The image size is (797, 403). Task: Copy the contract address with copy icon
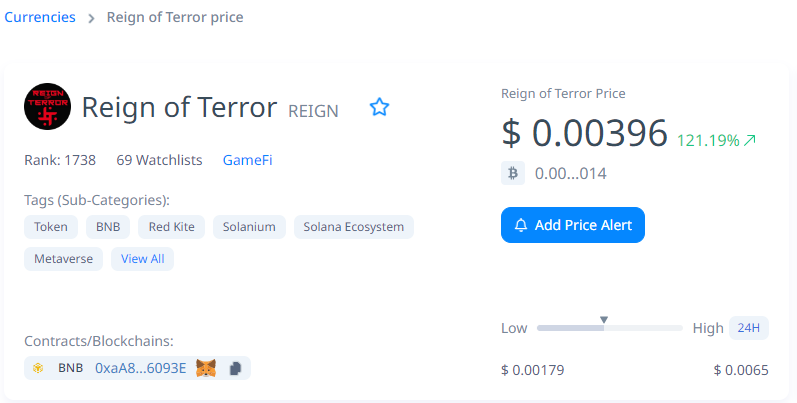point(235,368)
